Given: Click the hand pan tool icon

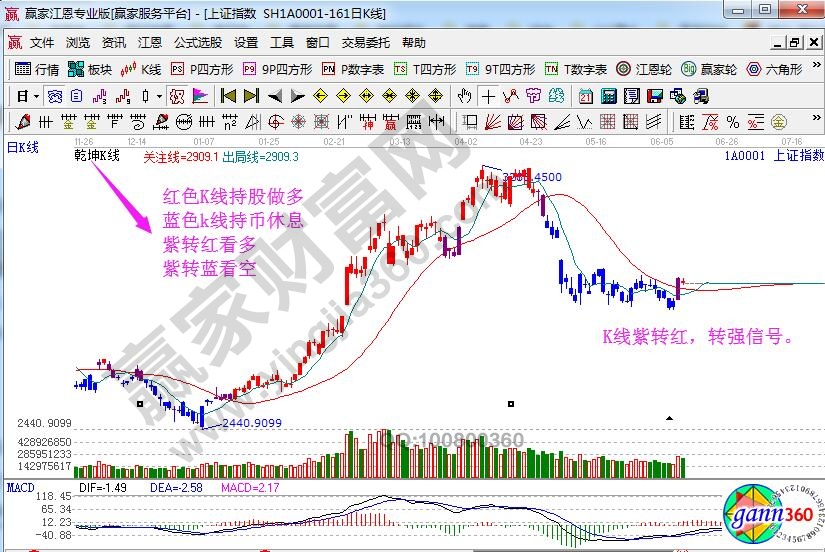Looking at the screenshot, I should pyautogui.click(x=464, y=96).
